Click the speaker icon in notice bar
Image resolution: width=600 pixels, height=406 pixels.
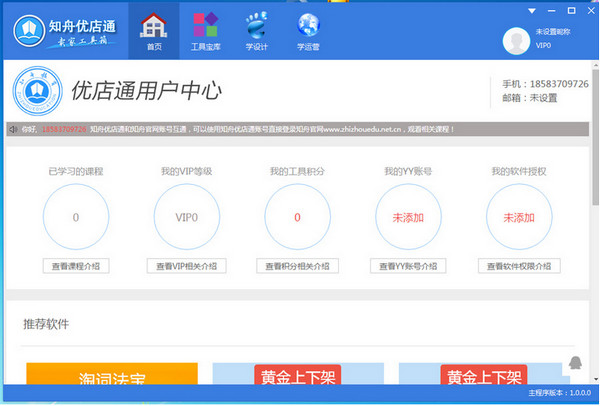pos(13,129)
